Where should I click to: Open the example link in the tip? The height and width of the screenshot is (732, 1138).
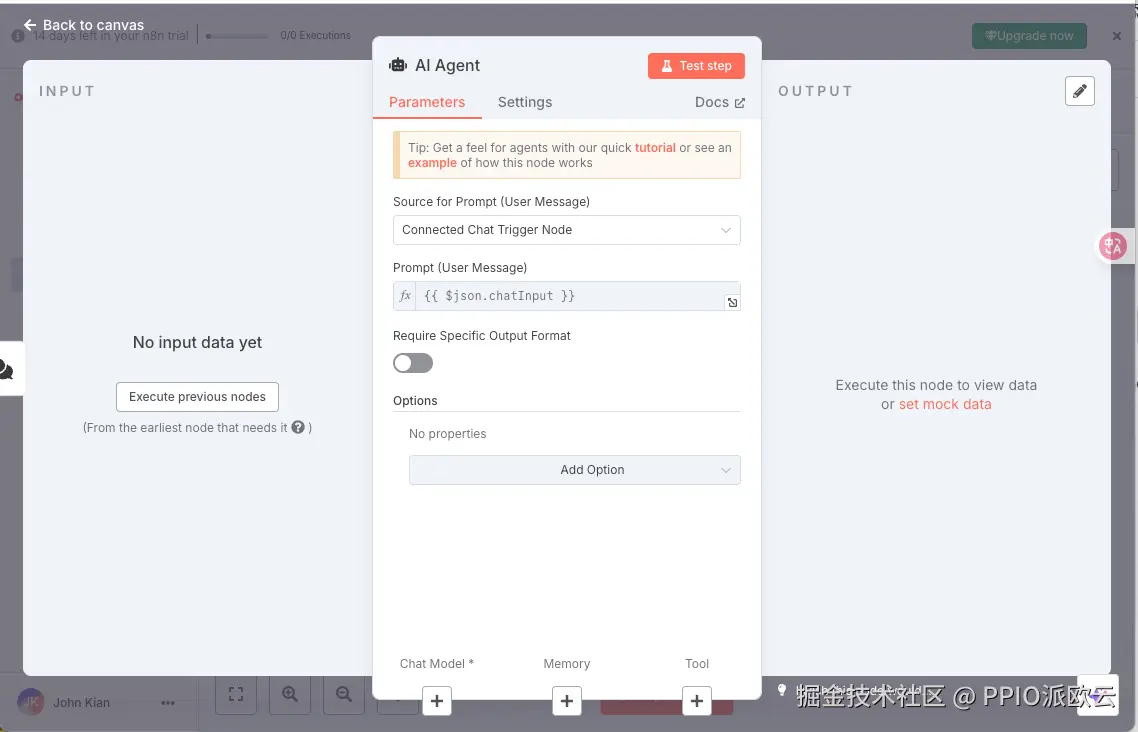tap(432, 163)
